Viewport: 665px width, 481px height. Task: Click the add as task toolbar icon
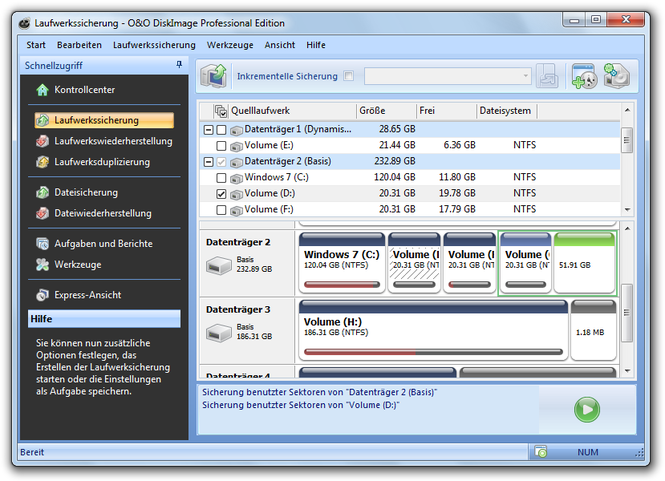tap(584, 76)
